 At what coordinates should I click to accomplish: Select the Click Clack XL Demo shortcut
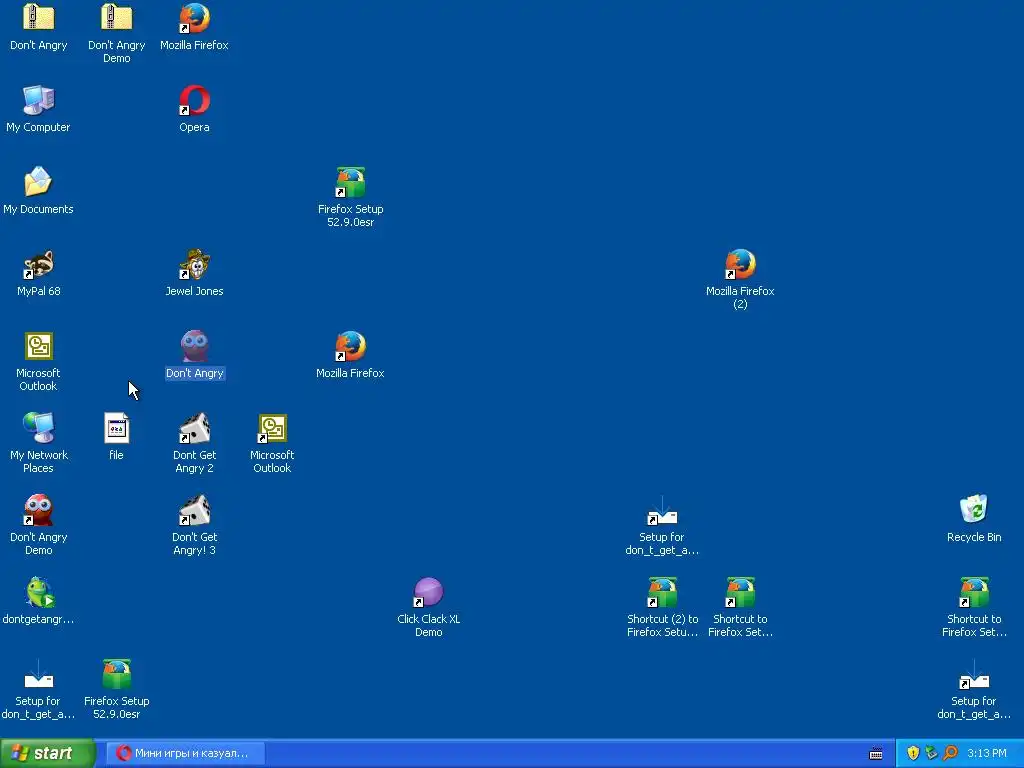tap(428, 593)
